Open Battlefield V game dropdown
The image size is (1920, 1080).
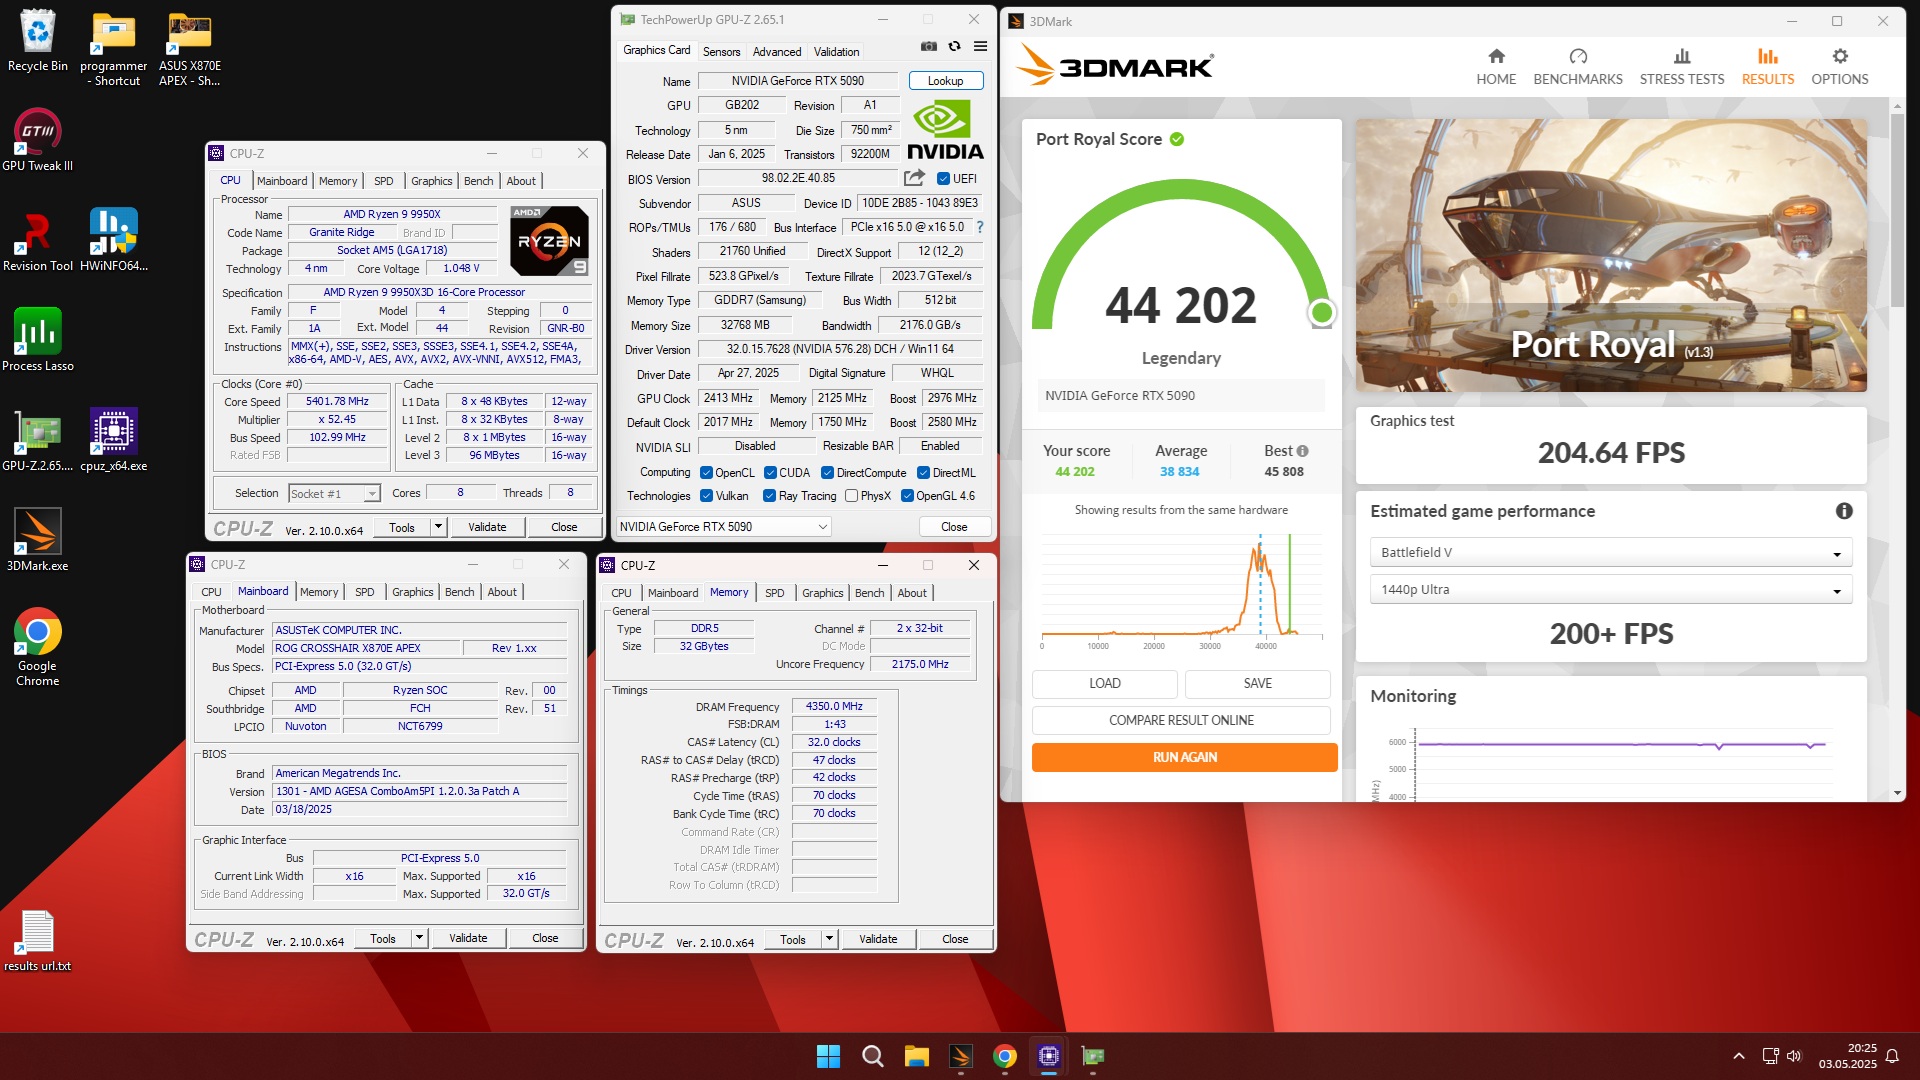[1610, 552]
